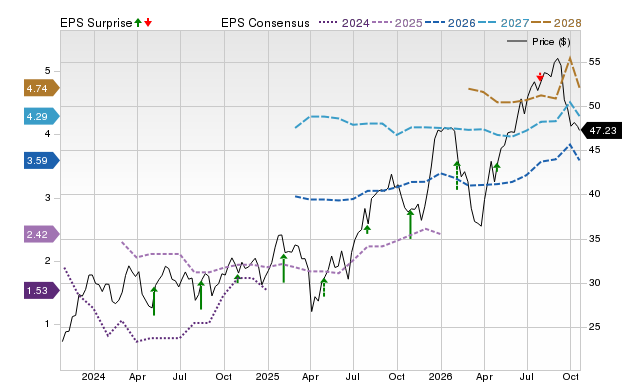This screenshot has height=382, width=640.
Task: Click the 5 tick on the EPS axis
Action: [47, 71]
